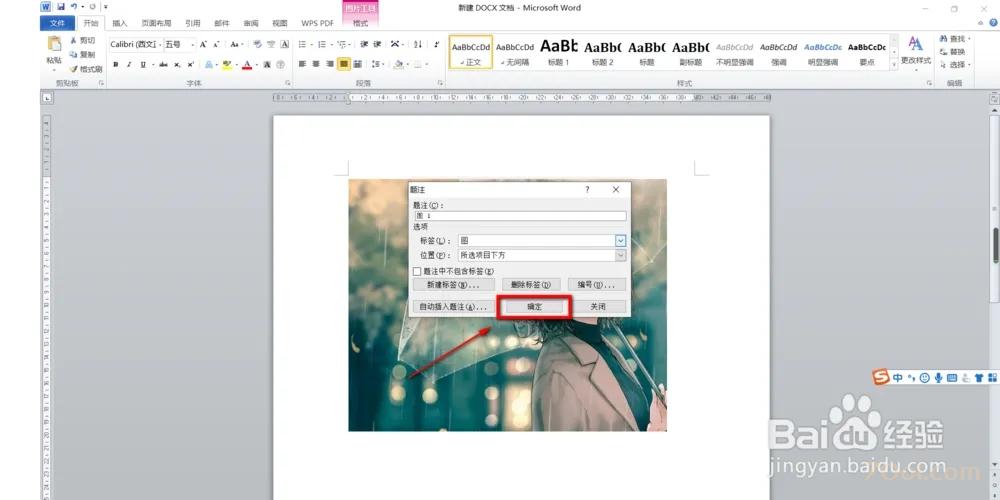Click the Increase Indent icon

point(377,44)
